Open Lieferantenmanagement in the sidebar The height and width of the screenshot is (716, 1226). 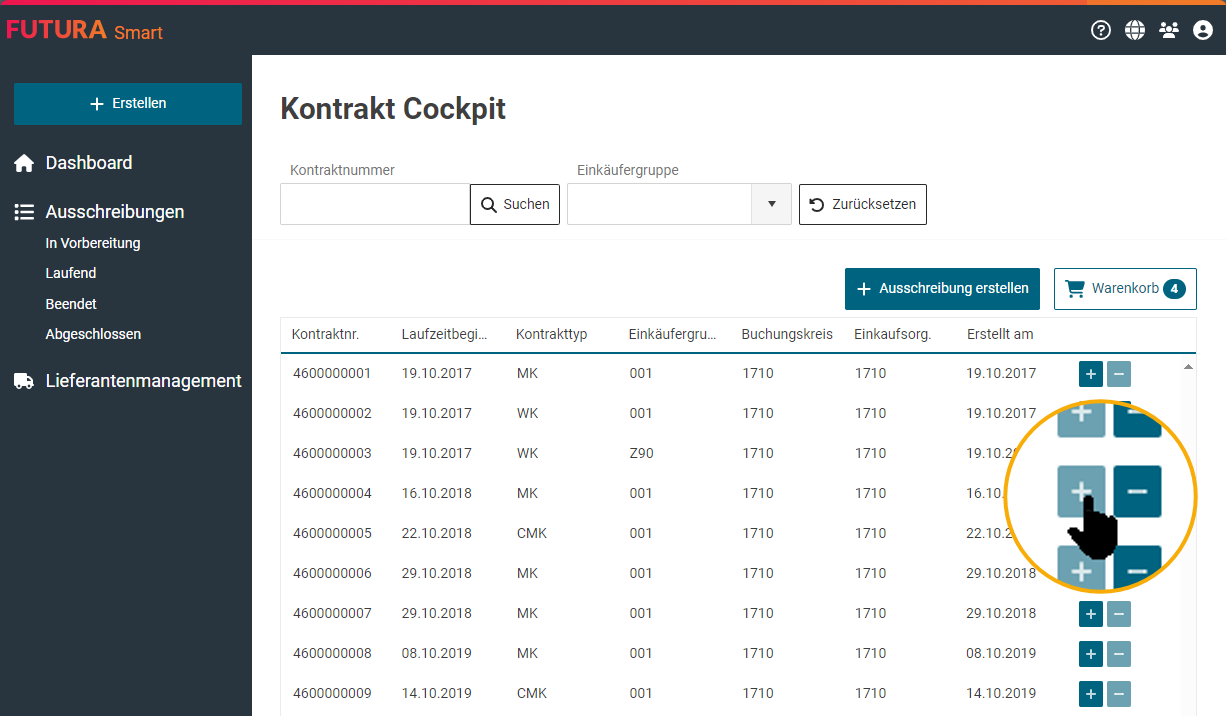tap(143, 381)
